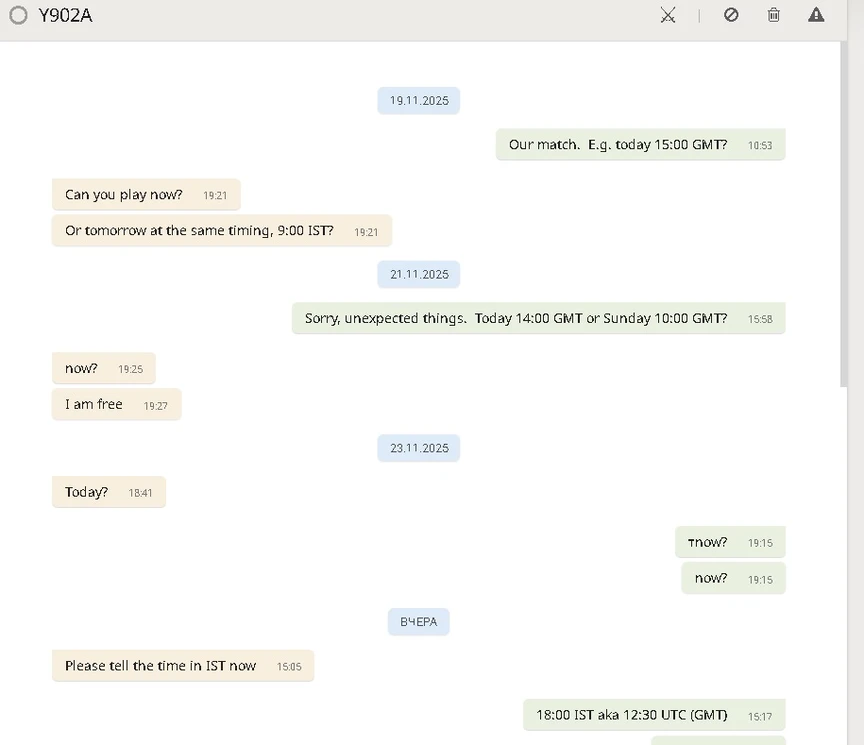Viewport: 864px width, 745px height.
Task: Click the 23.11.2025 date label
Action: pos(419,448)
